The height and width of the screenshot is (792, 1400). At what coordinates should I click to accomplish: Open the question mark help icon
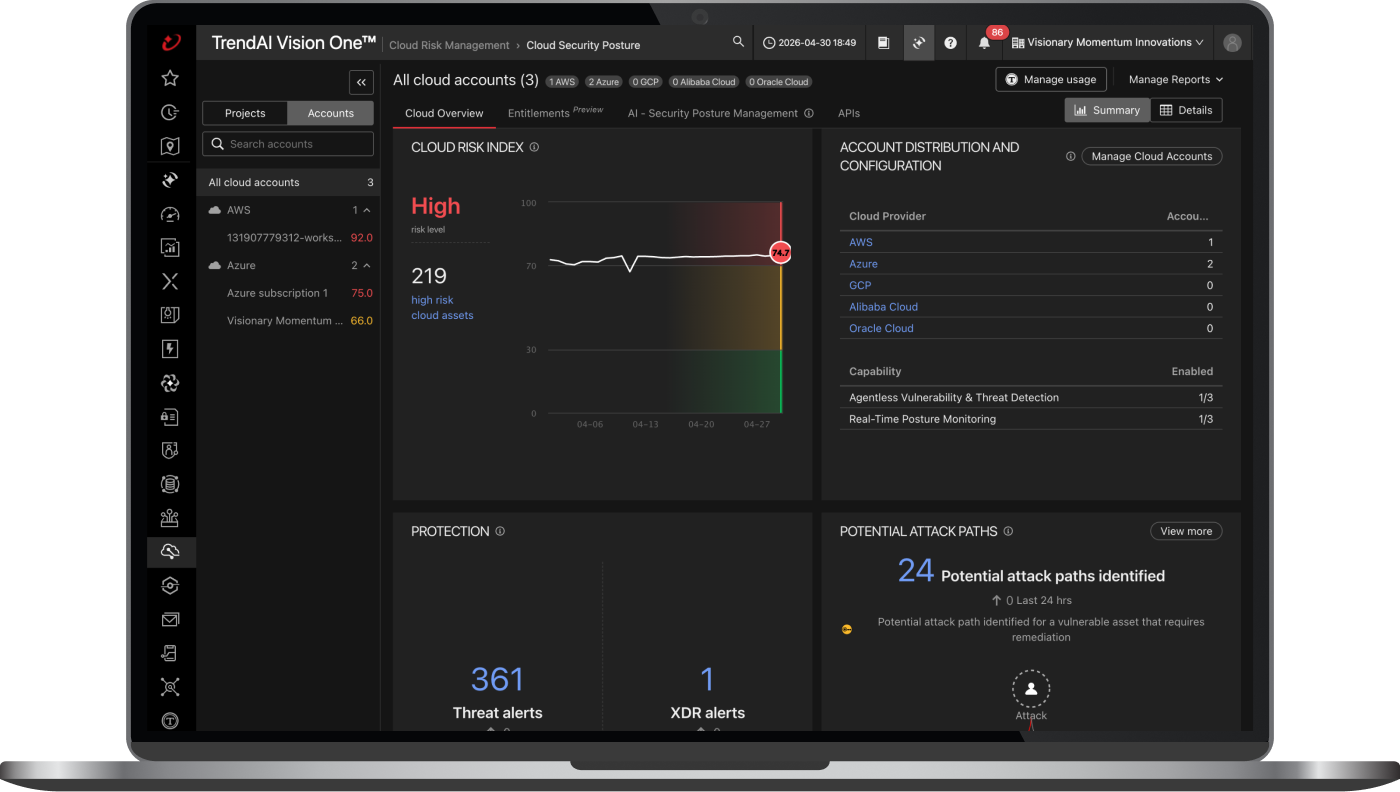click(x=951, y=43)
